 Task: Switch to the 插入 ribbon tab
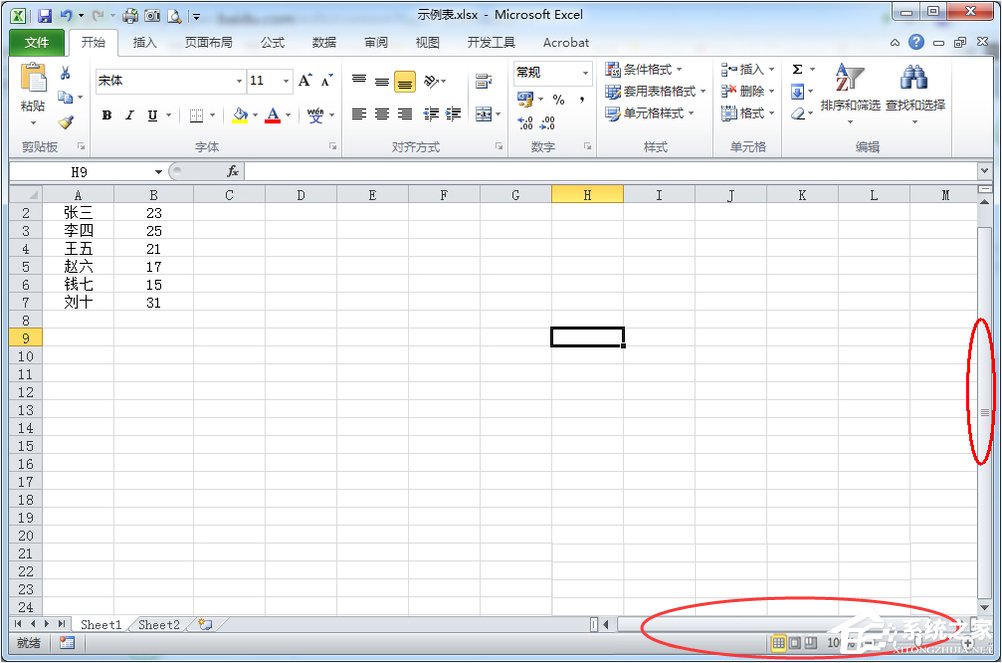144,43
